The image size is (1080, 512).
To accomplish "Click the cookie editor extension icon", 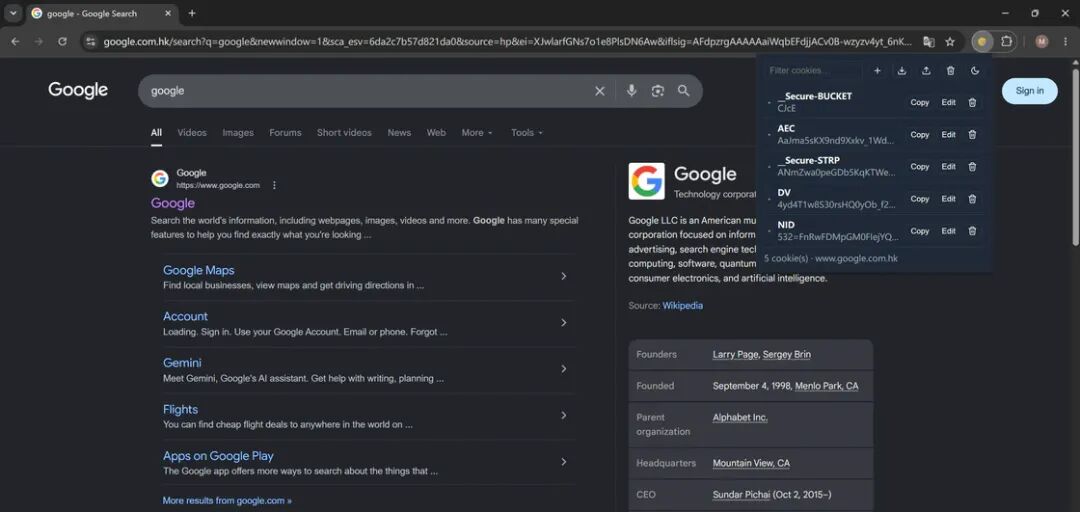I will point(982,41).
